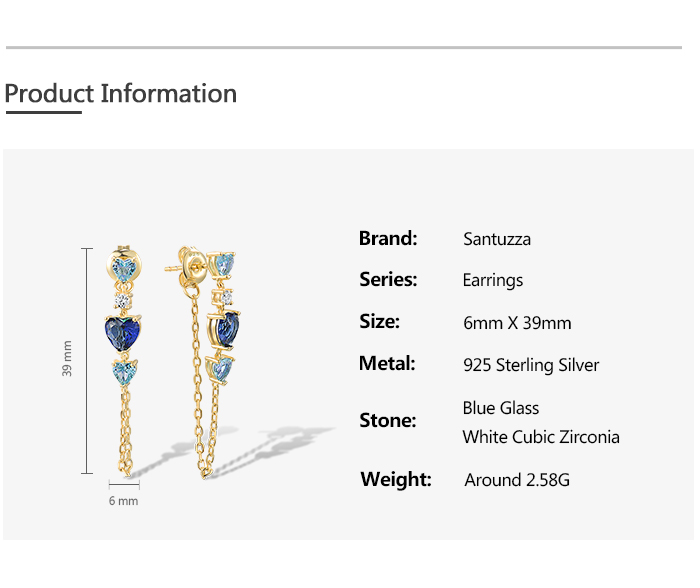The width and height of the screenshot is (700, 588).
Task: Click the Brand label
Action: 388,238
